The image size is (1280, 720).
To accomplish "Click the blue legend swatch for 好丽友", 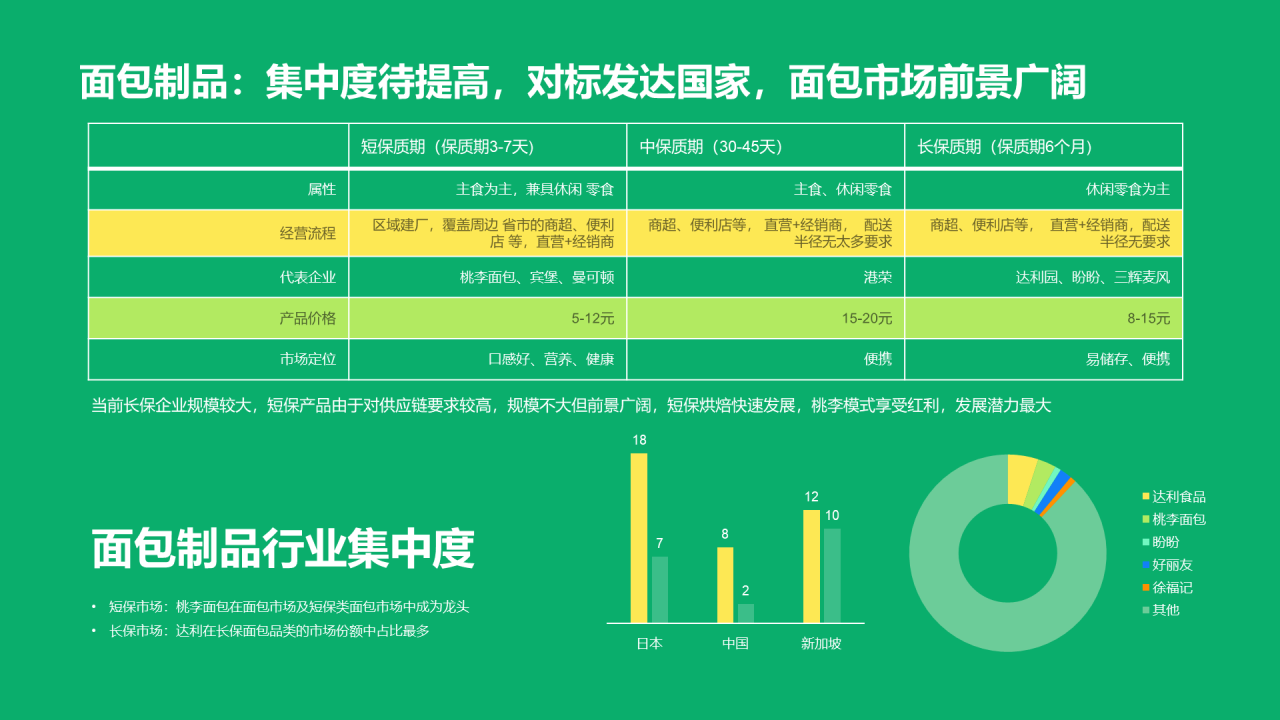I will [1146, 565].
